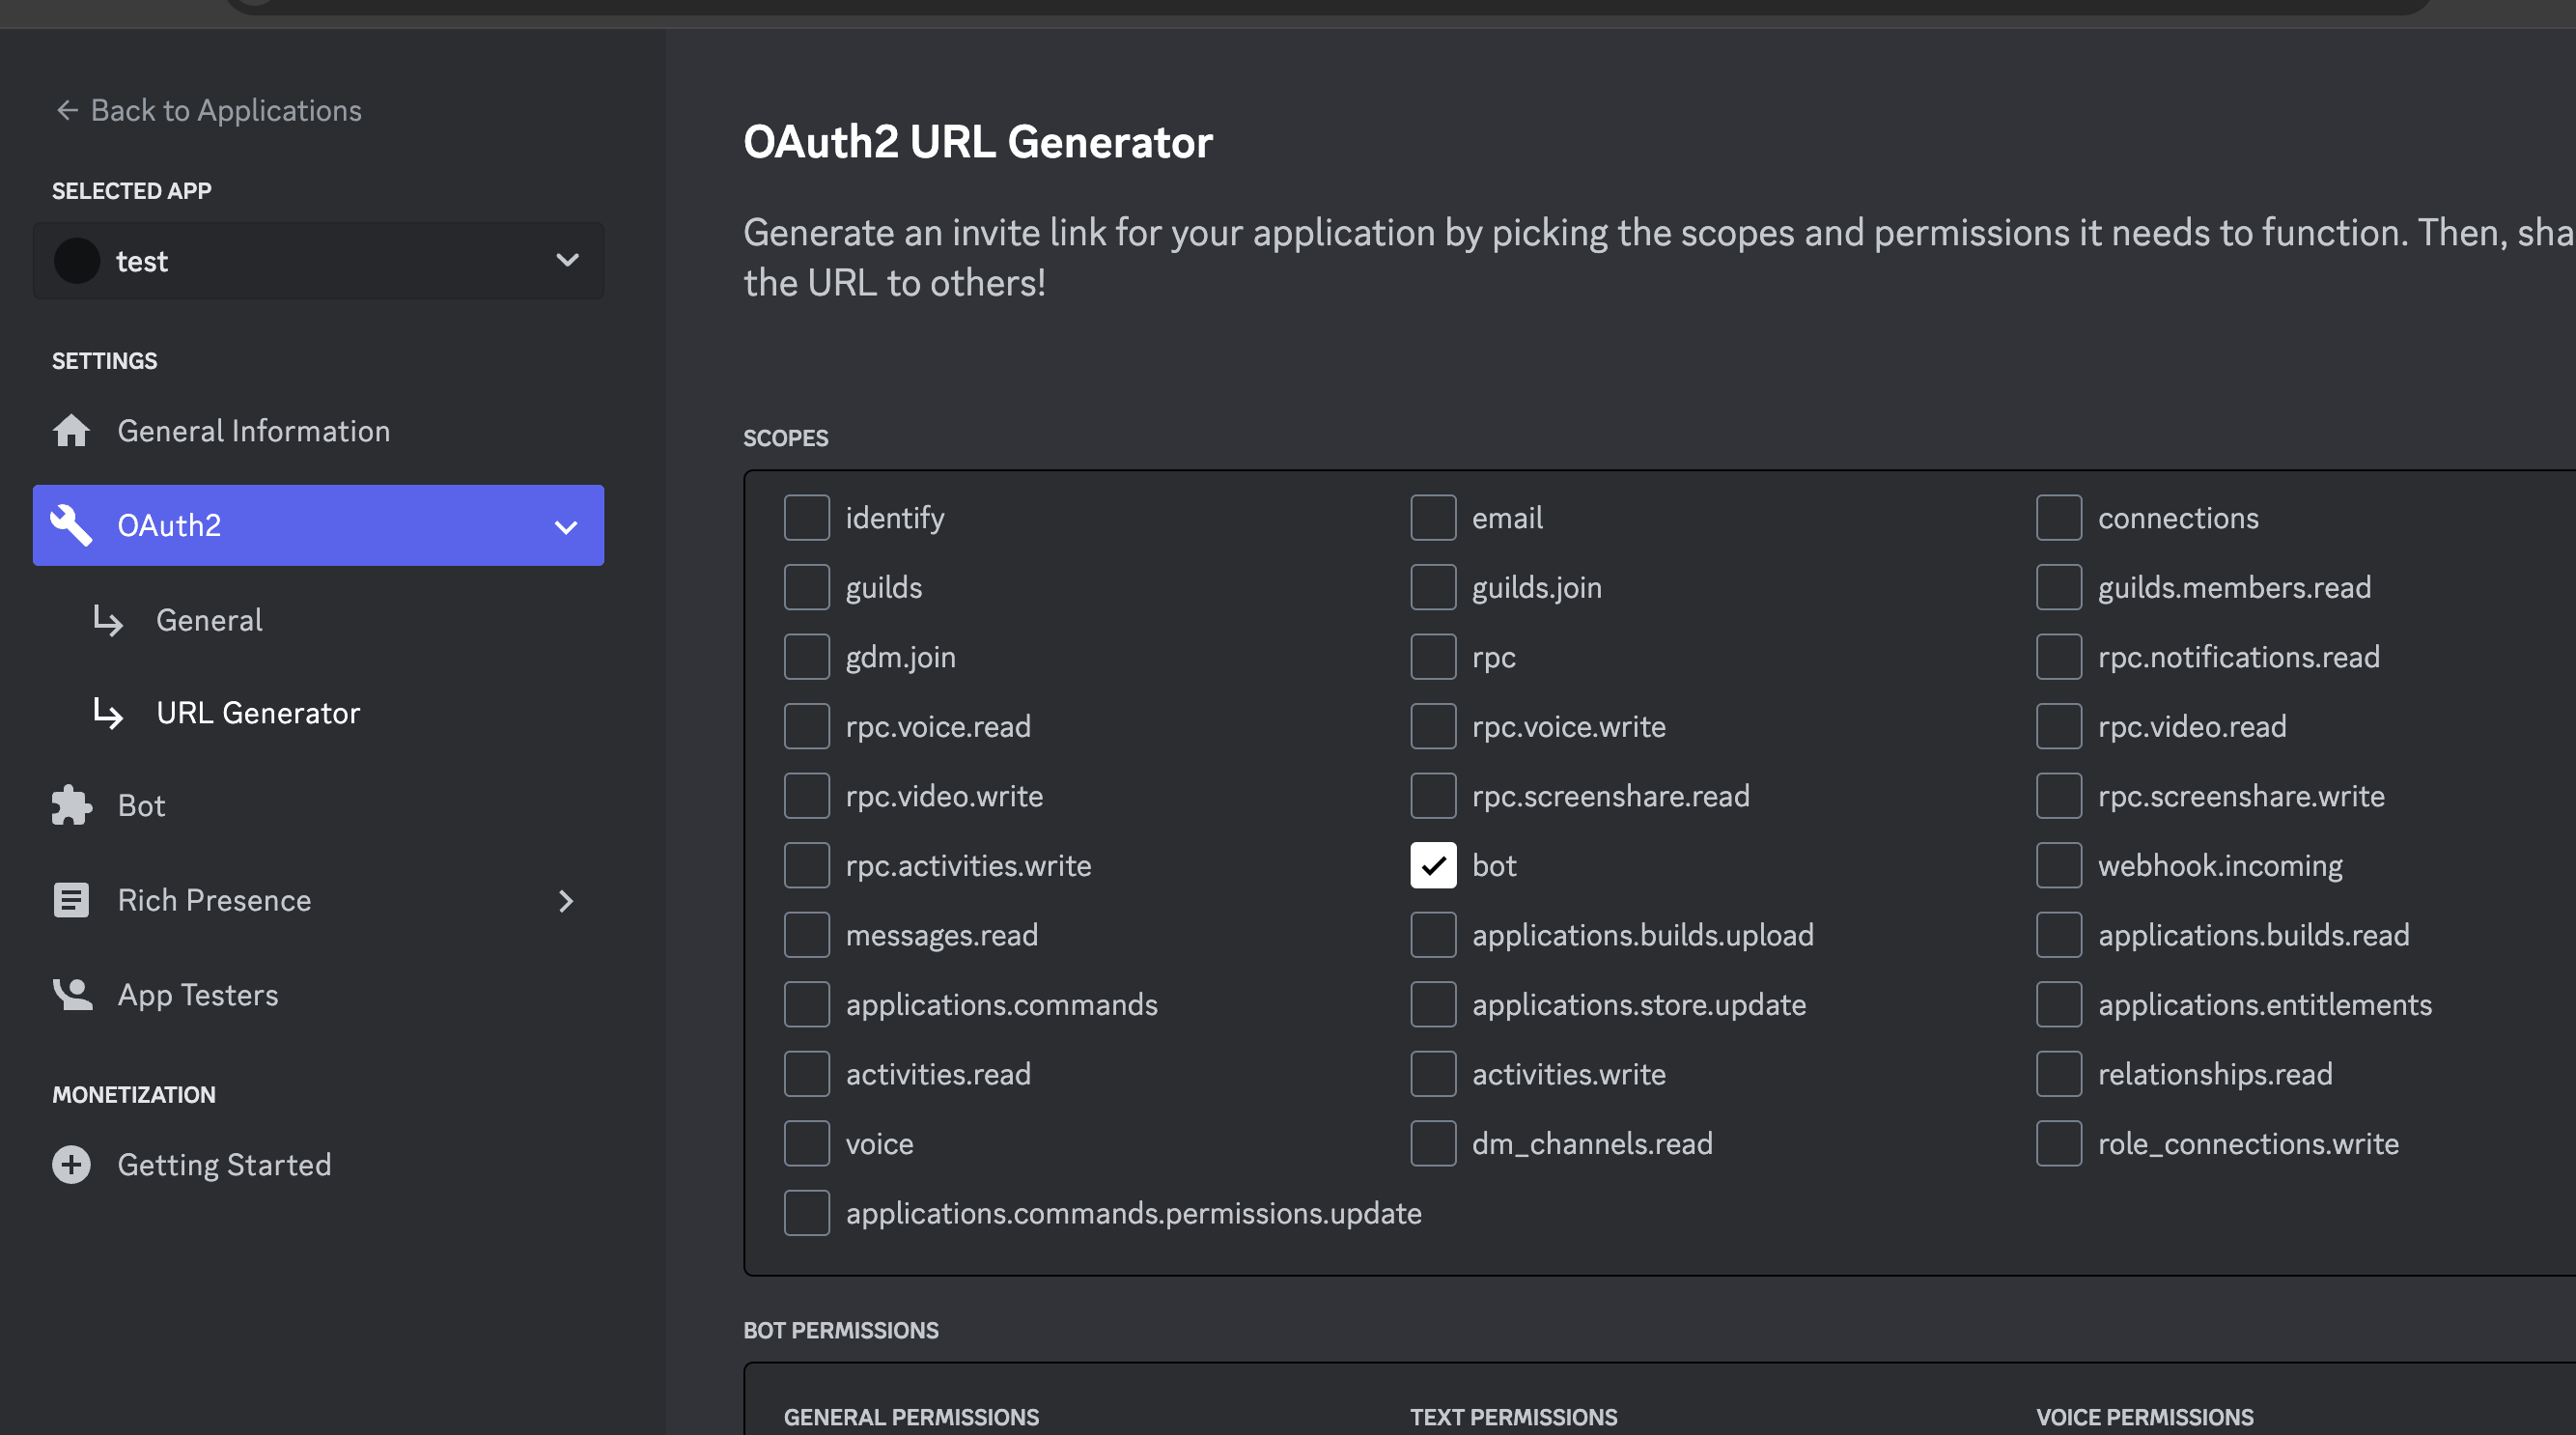Enable the applications.commands scope

click(807, 1004)
